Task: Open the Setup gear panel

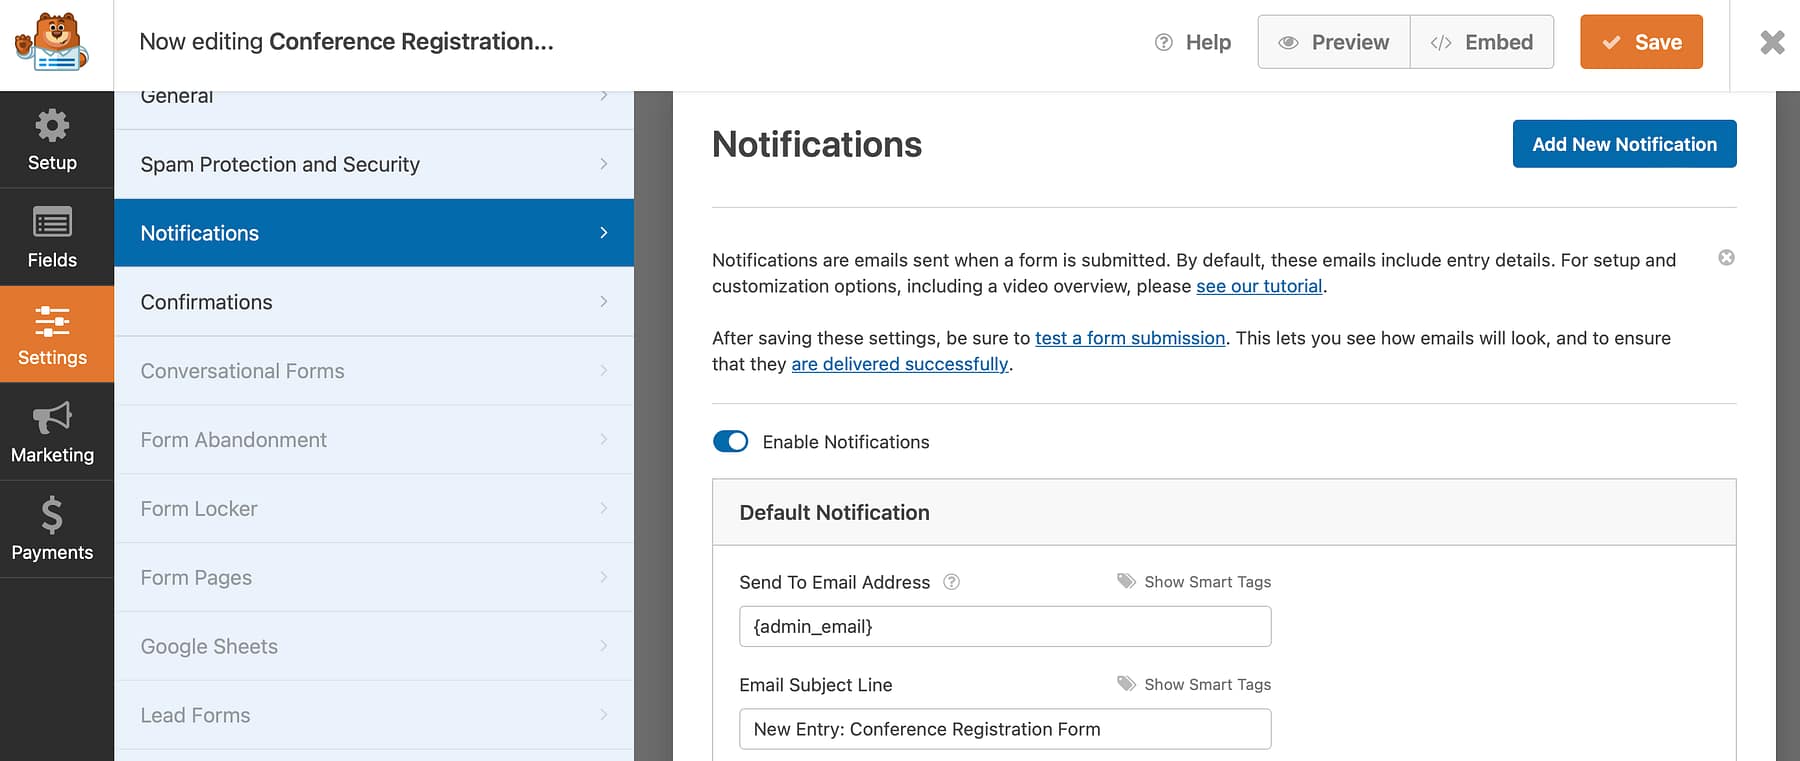Action: pyautogui.click(x=52, y=139)
